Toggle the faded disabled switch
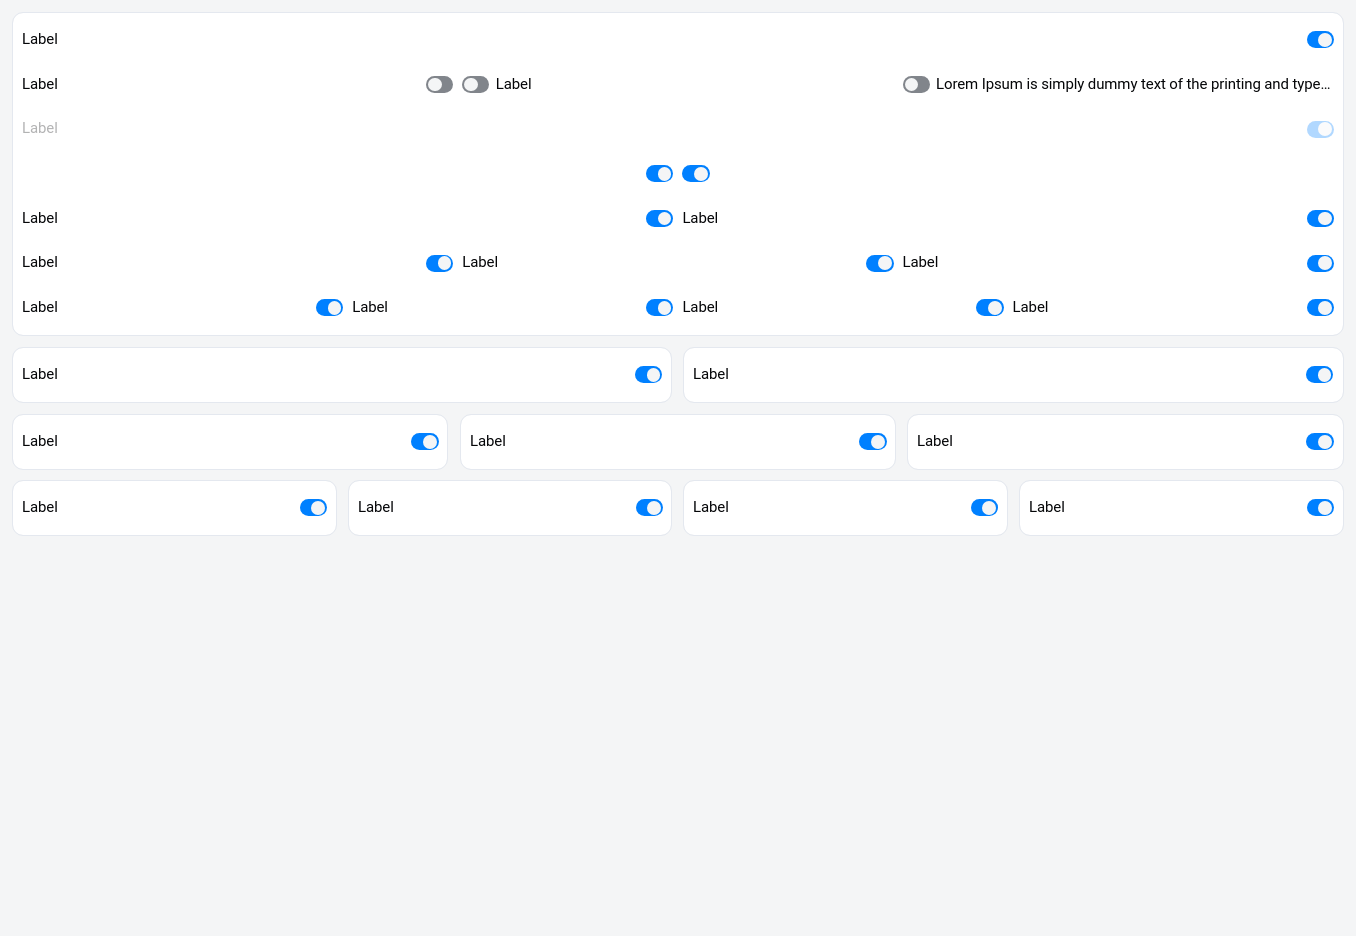Image resolution: width=1356 pixels, height=936 pixels. (x=1320, y=129)
